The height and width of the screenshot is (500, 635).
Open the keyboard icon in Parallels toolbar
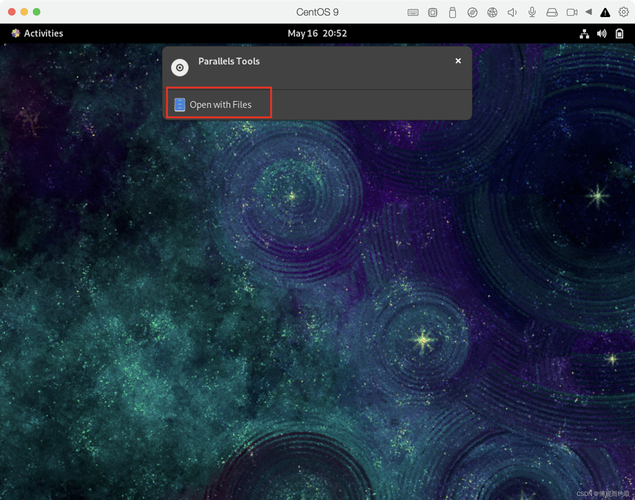414,12
